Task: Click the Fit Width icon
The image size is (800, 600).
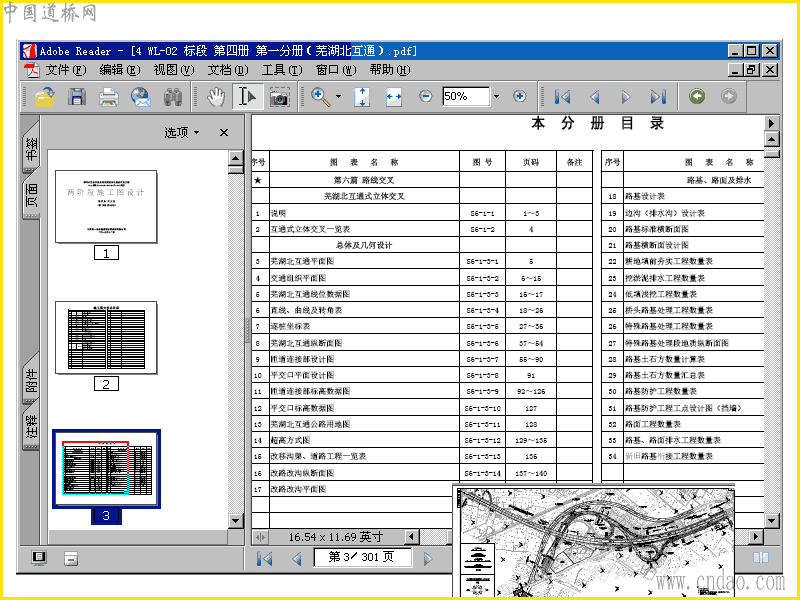Action: pyautogui.click(x=393, y=96)
